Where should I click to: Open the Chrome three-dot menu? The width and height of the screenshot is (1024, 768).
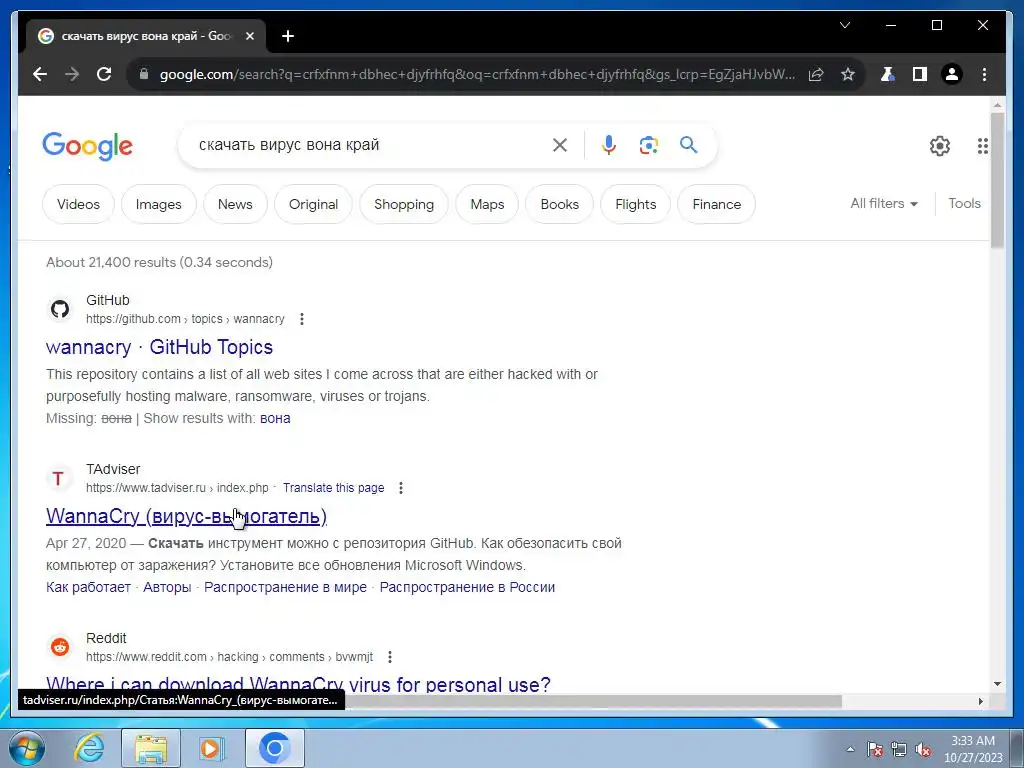984,74
